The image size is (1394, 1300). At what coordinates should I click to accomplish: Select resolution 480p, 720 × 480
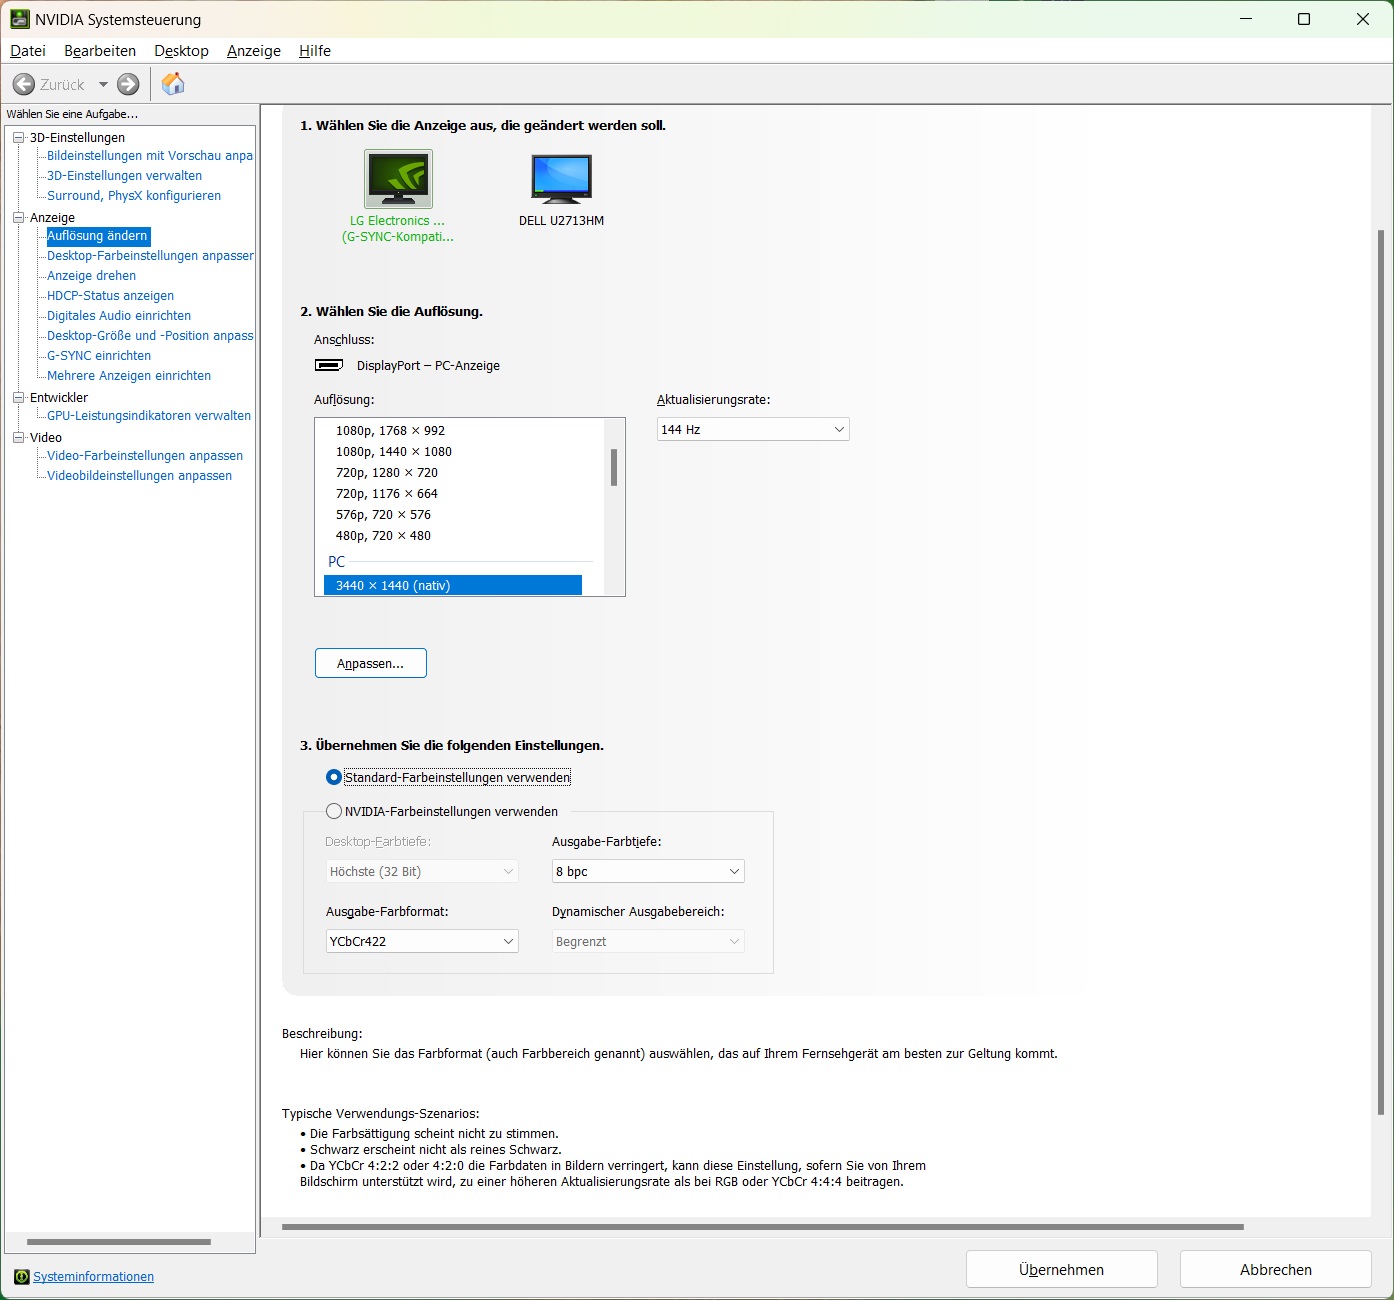[383, 536]
